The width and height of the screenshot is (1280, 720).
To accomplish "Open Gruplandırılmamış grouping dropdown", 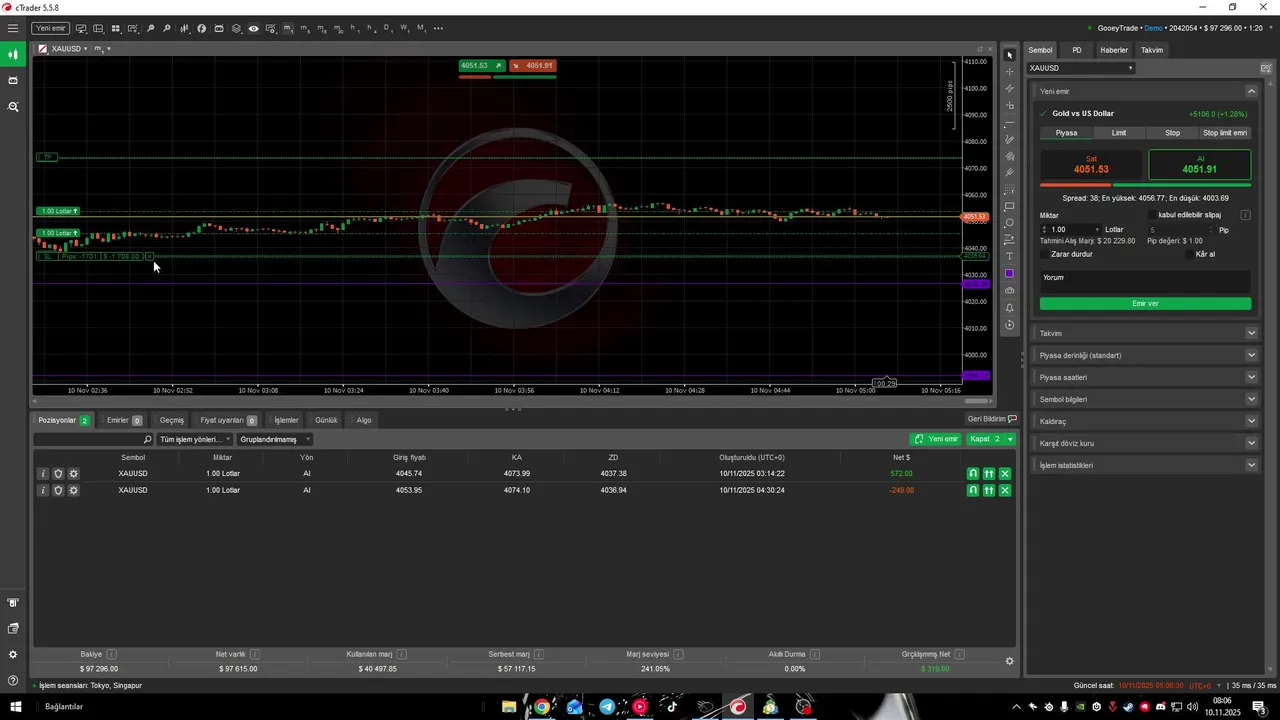I will (274, 439).
